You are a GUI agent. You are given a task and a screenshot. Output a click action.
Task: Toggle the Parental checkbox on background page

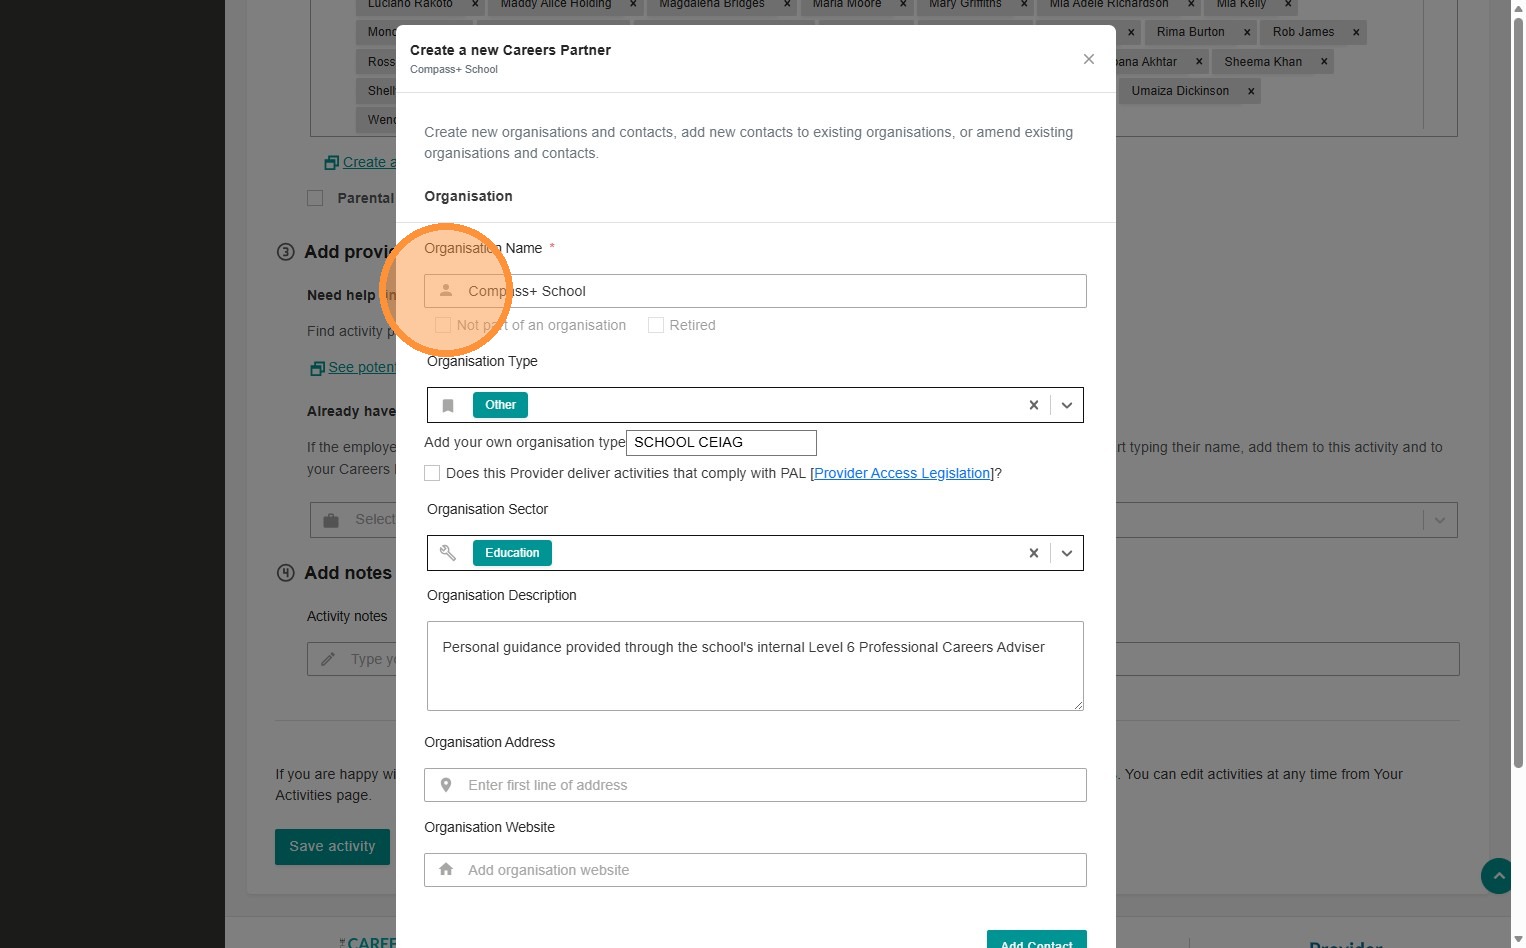coord(315,198)
